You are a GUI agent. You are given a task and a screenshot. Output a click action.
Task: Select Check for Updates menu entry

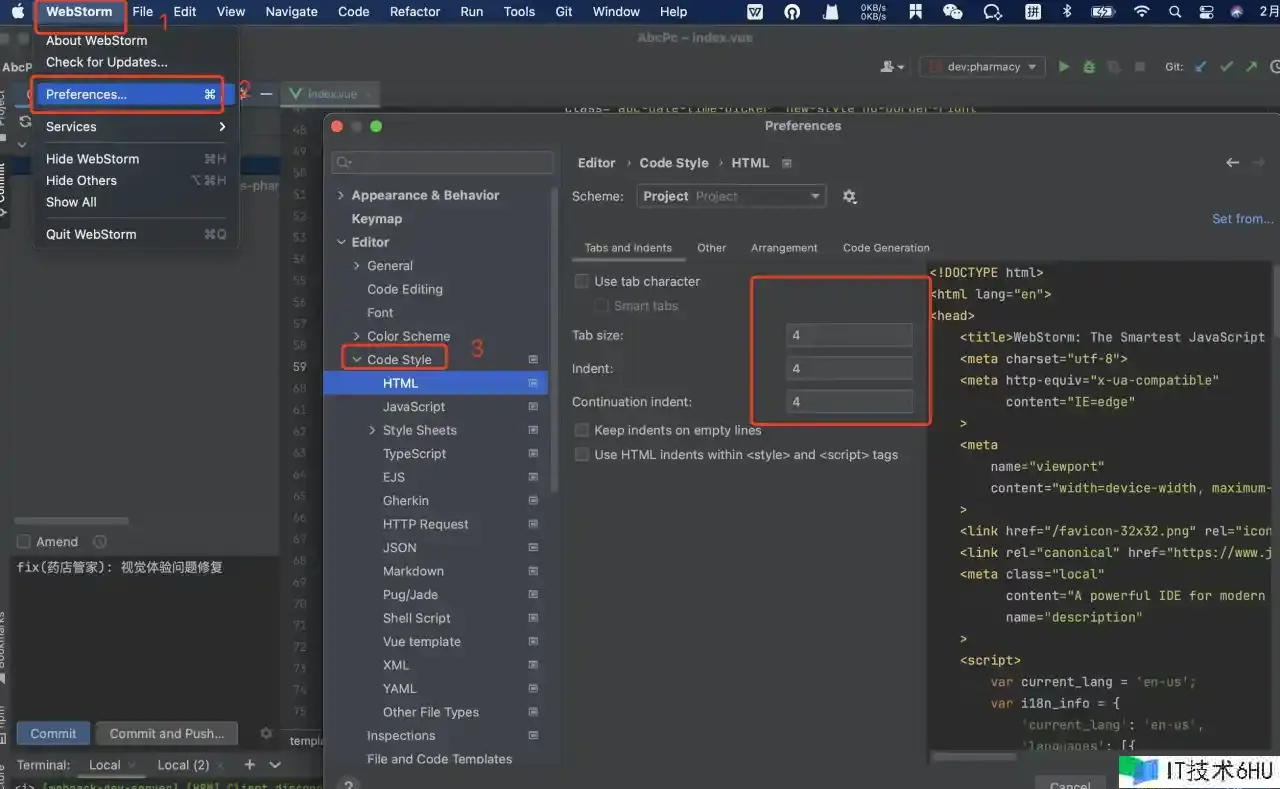click(x=107, y=62)
